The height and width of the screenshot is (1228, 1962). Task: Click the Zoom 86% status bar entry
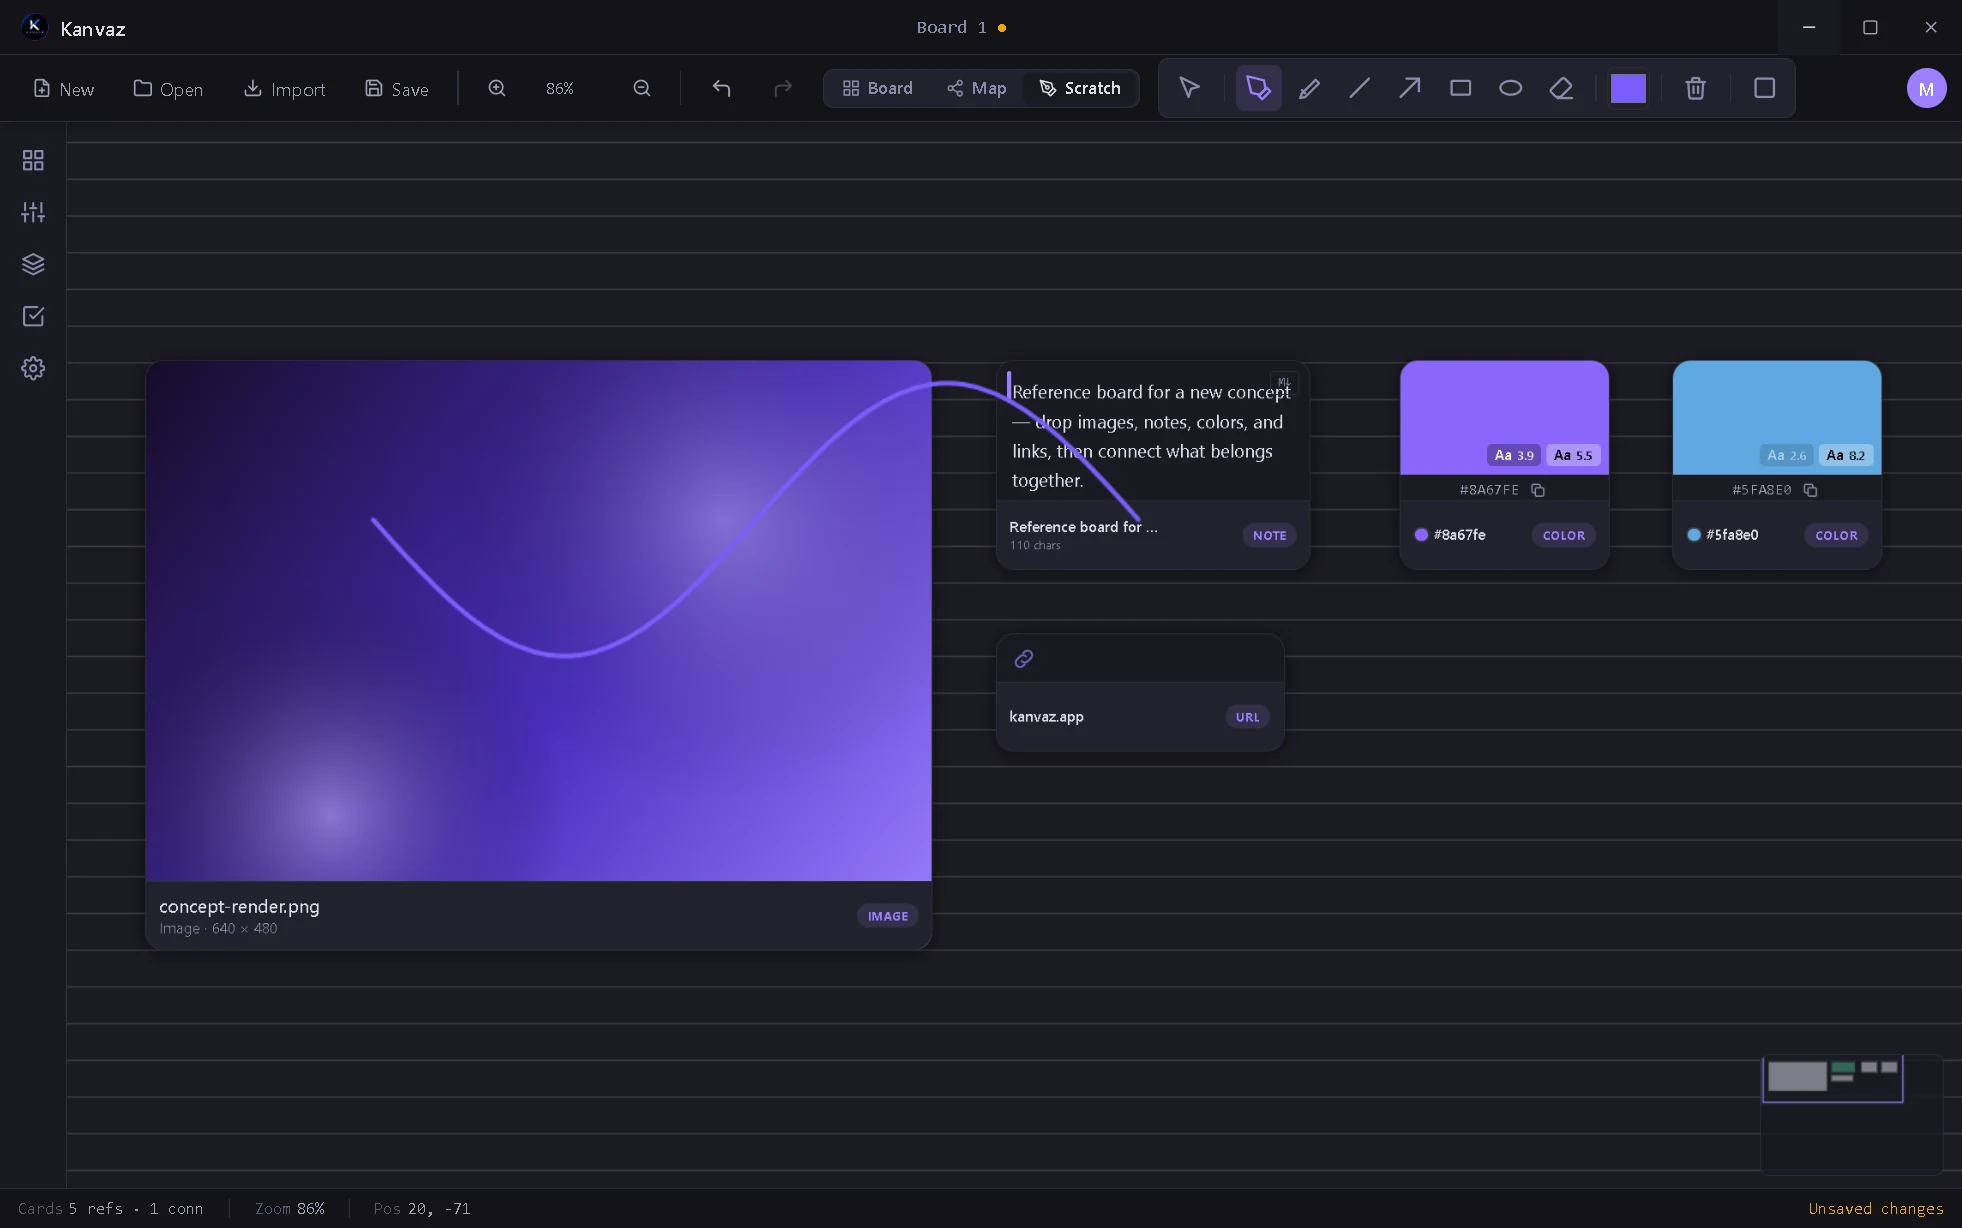(x=289, y=1208)
